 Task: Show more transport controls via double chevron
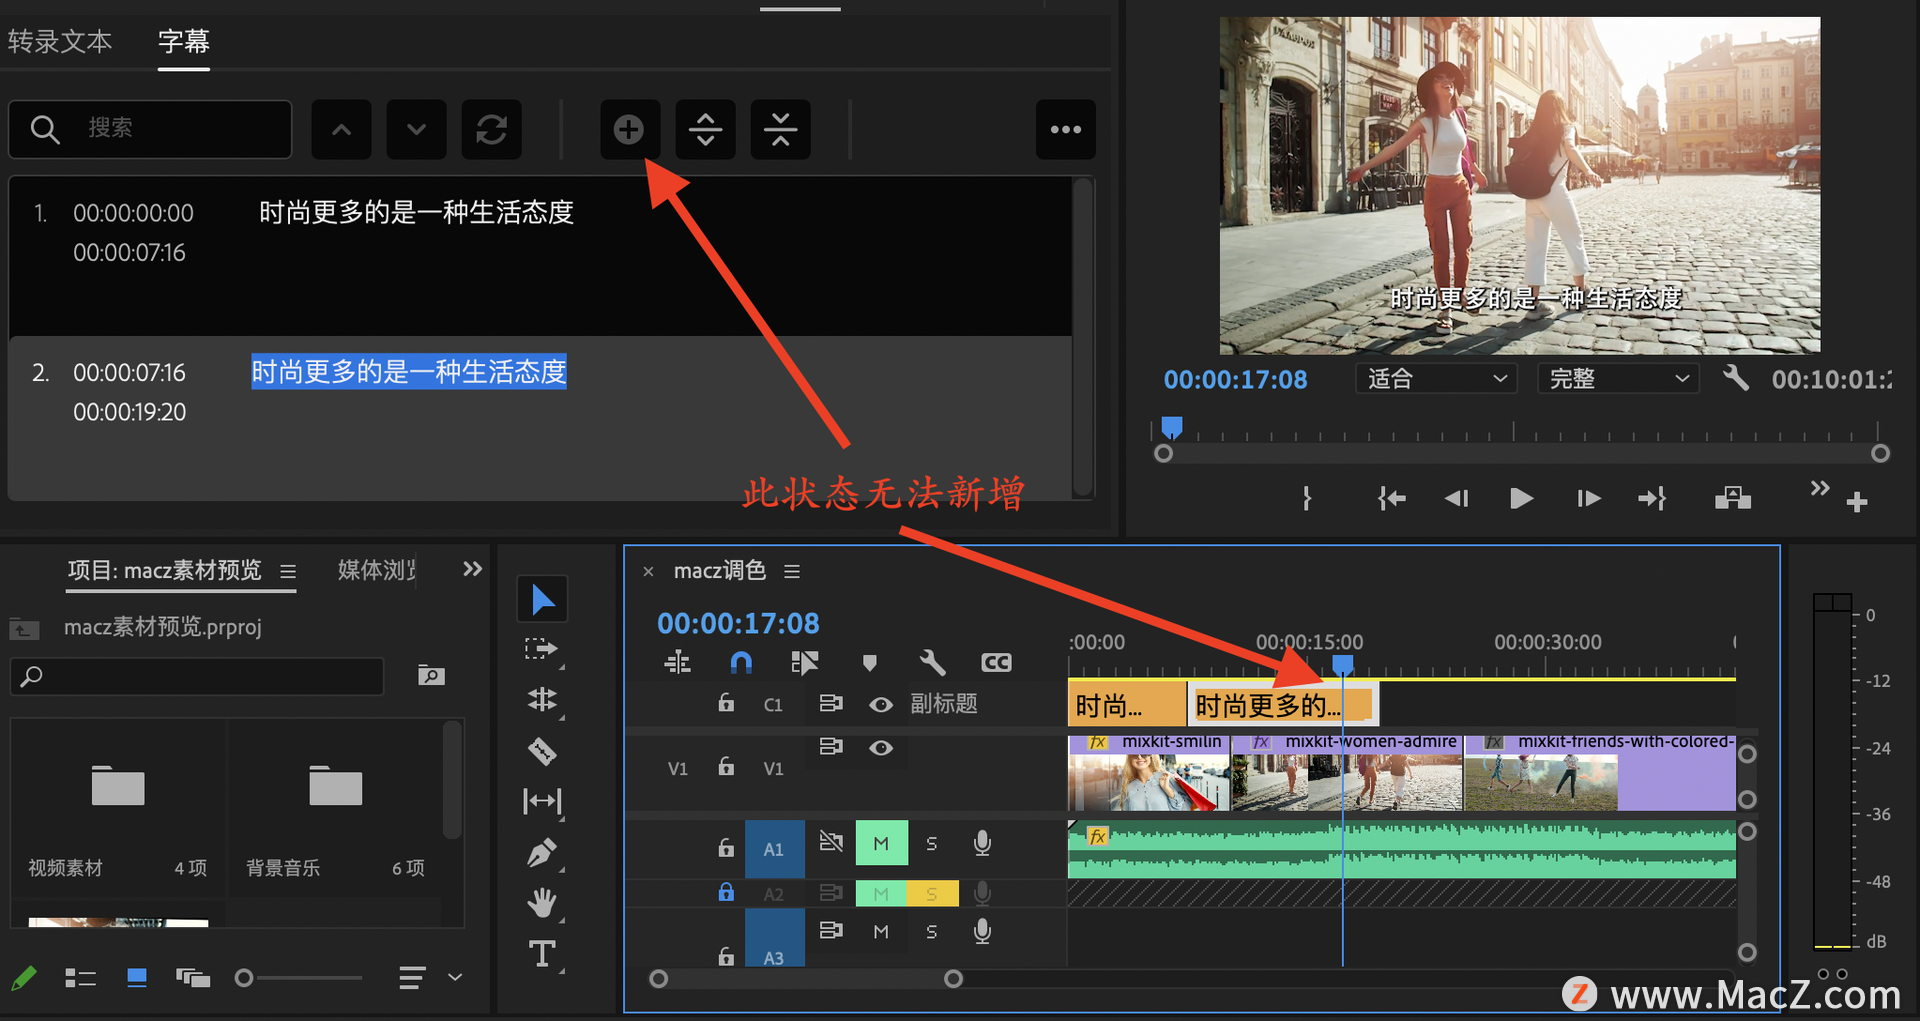coord(1820,488)
